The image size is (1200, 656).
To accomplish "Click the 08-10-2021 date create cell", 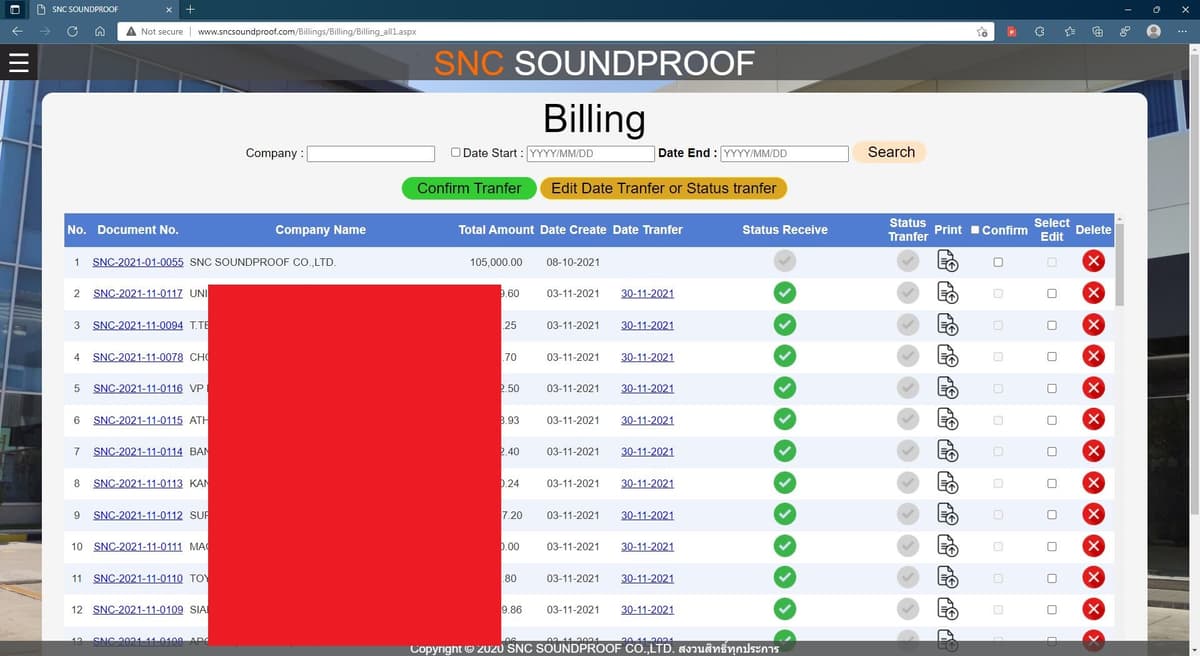I will (x=573, y=262).
